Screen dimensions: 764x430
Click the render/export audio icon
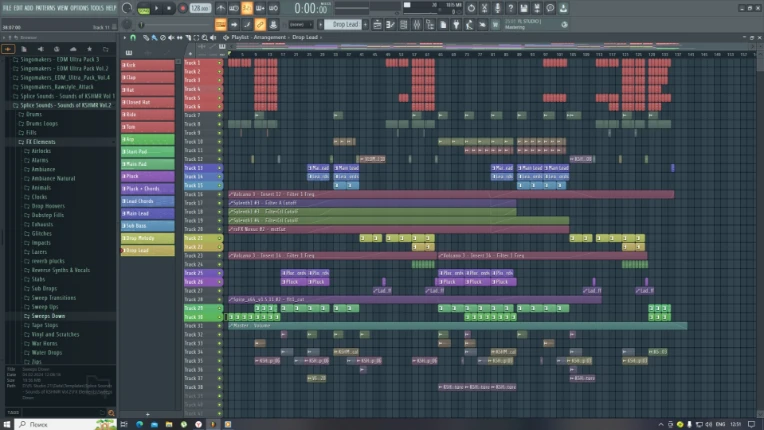pos(537,8)
